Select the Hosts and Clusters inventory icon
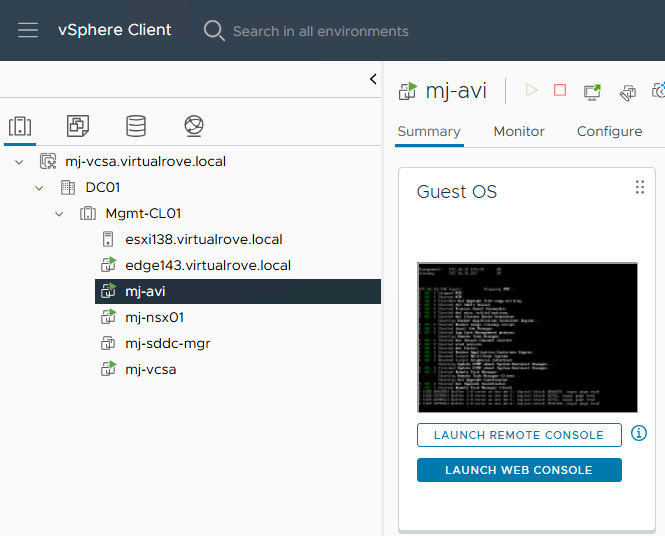This screenshot has width=665, height=536. point(20,126)
